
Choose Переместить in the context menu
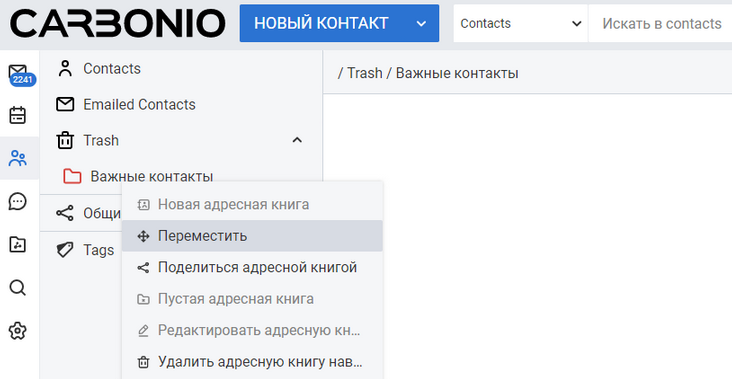(252, 236)
